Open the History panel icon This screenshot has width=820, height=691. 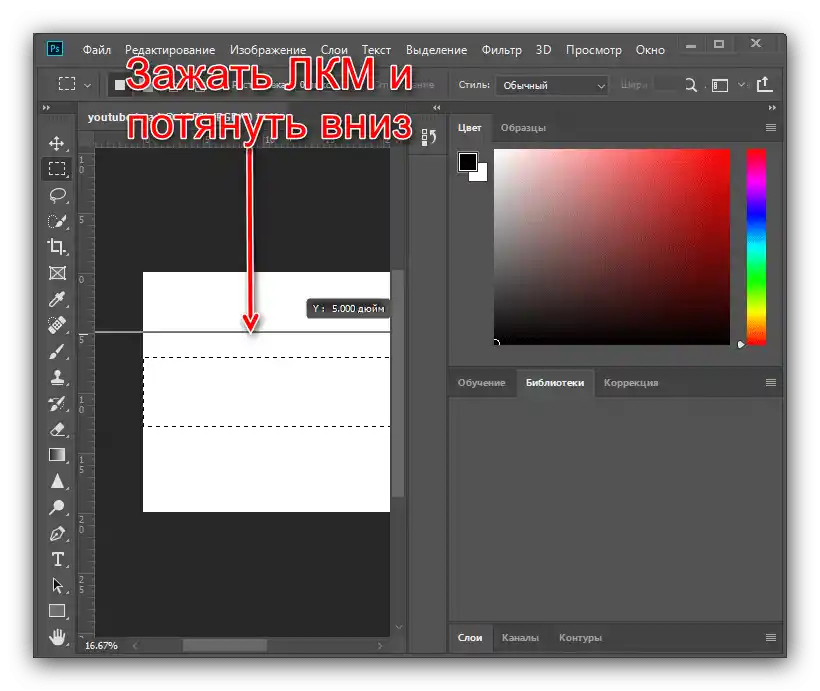click(428, 137)
